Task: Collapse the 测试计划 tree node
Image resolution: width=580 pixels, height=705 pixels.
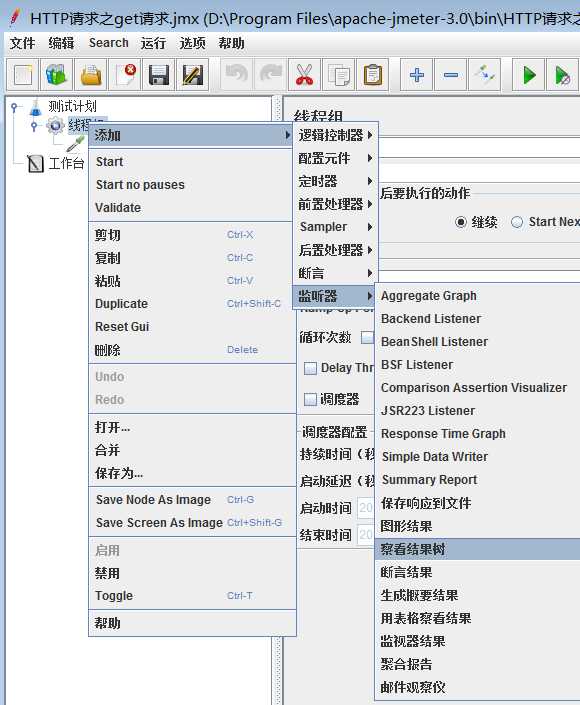Action: pyautogui.click(x=15, y=107)
